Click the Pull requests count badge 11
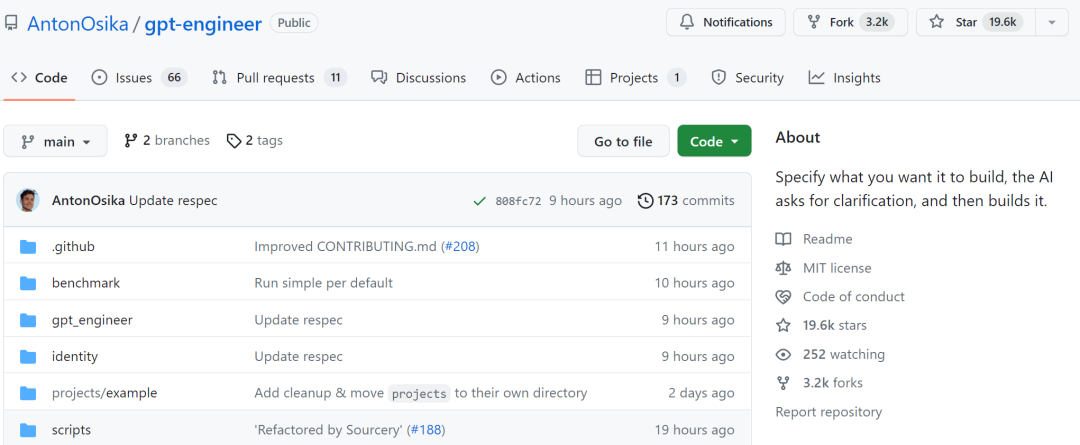This screenshot has width=1080, height=445. pos(335,78)
